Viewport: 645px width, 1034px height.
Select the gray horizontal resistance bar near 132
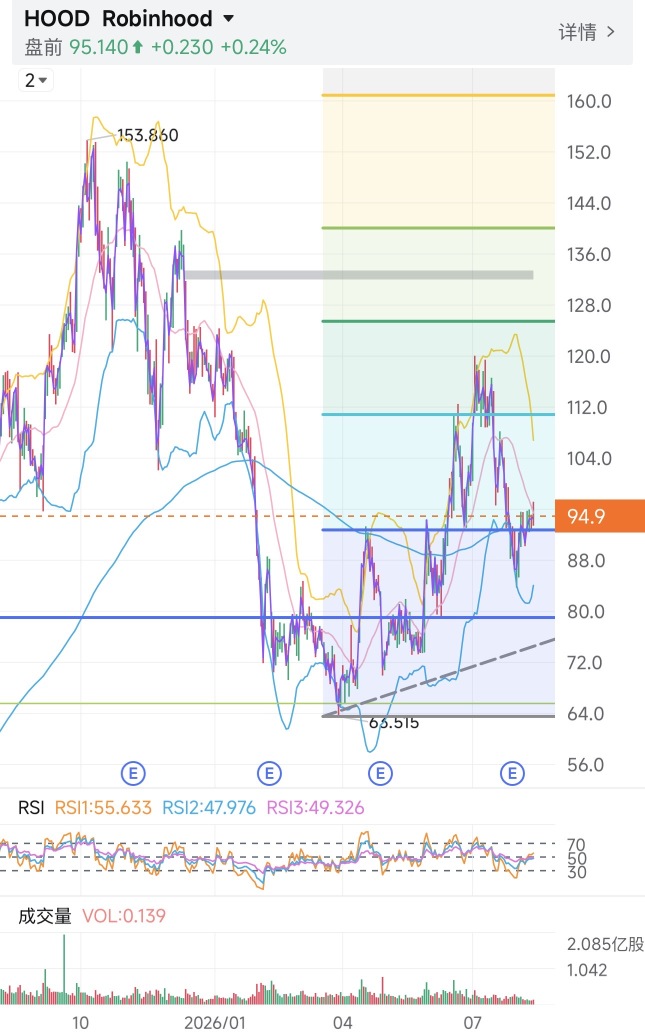point(359,275)
